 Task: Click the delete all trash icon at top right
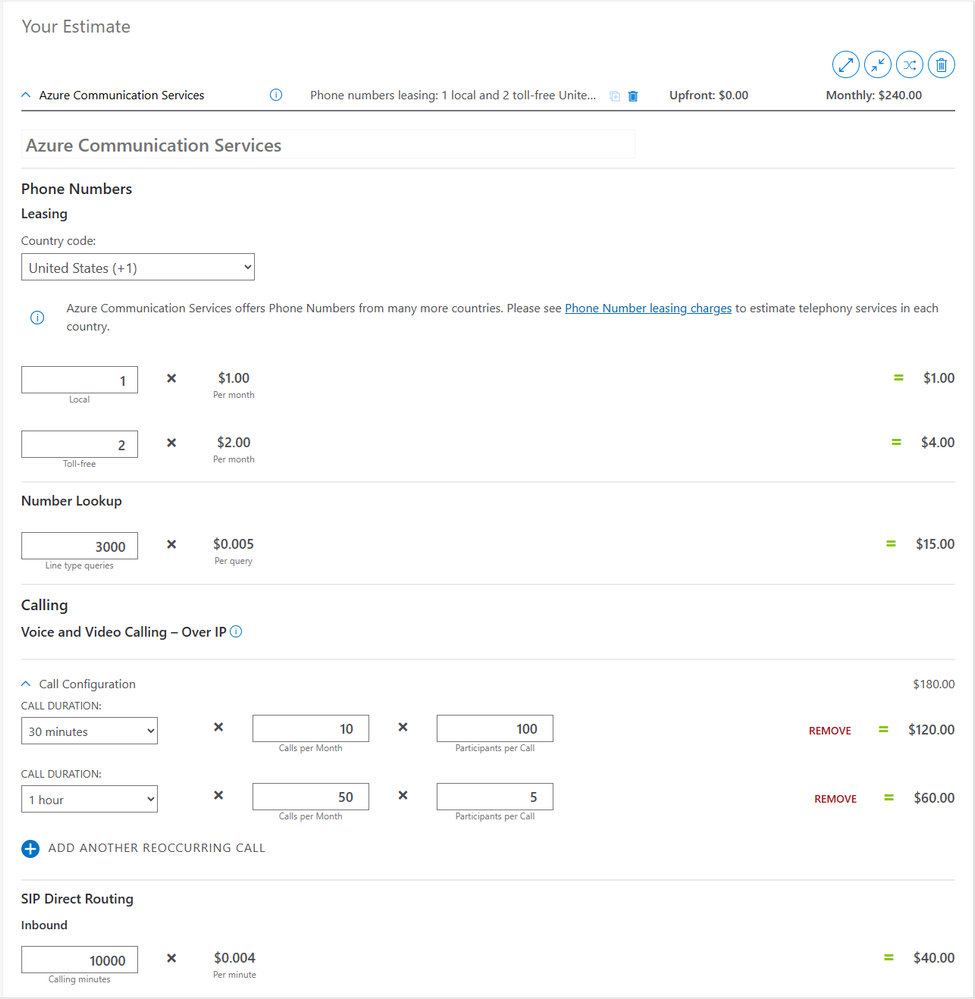pos(941,64)
